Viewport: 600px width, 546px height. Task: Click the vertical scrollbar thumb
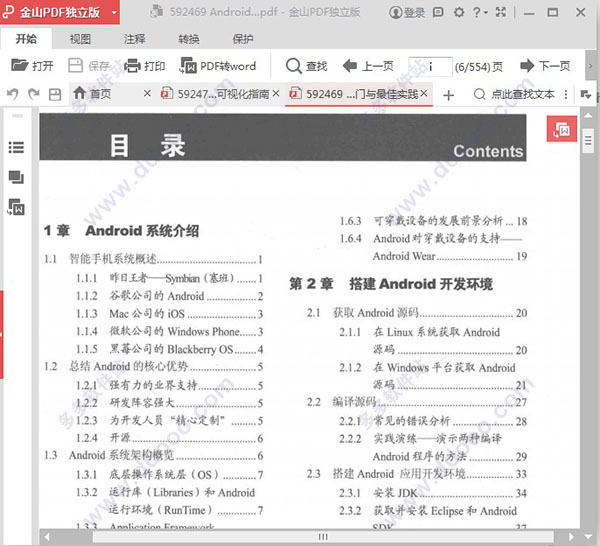(x=588, y=141)
